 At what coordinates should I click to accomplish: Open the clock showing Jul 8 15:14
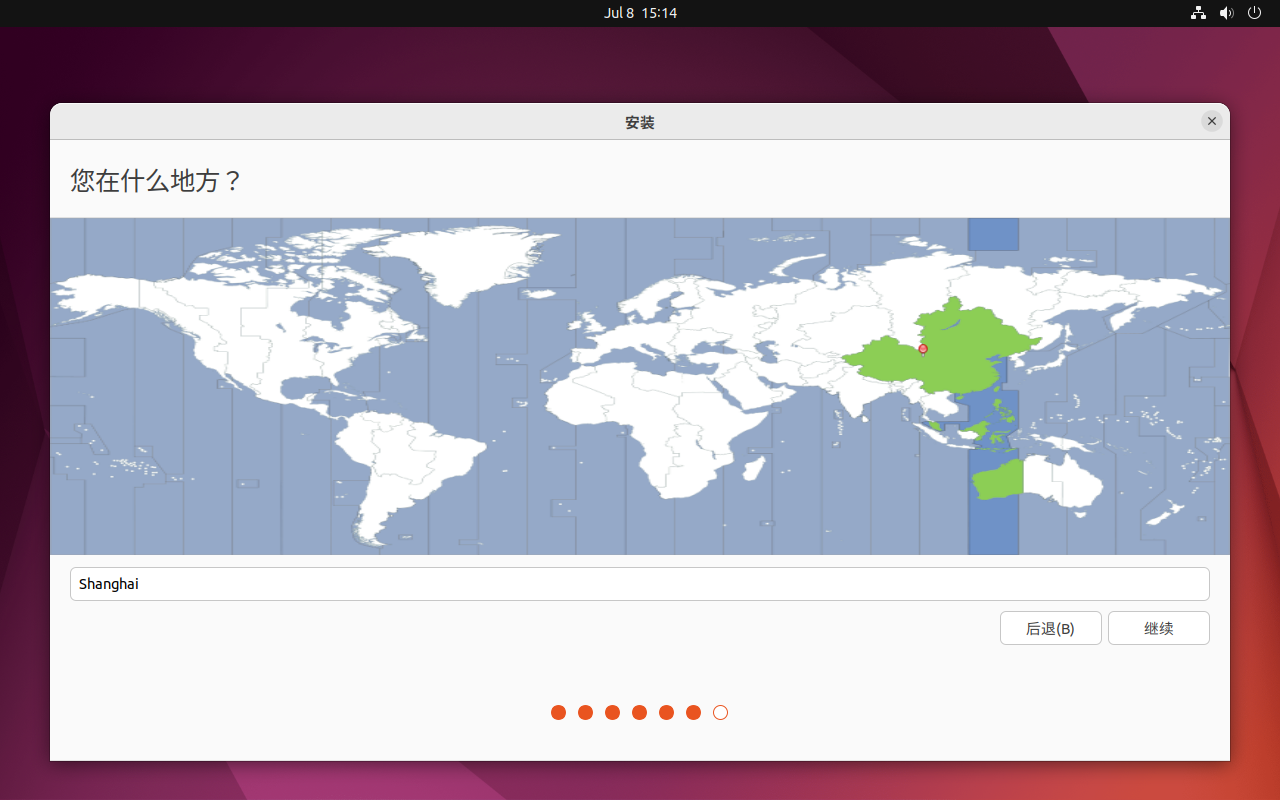[x=640, y=13]
